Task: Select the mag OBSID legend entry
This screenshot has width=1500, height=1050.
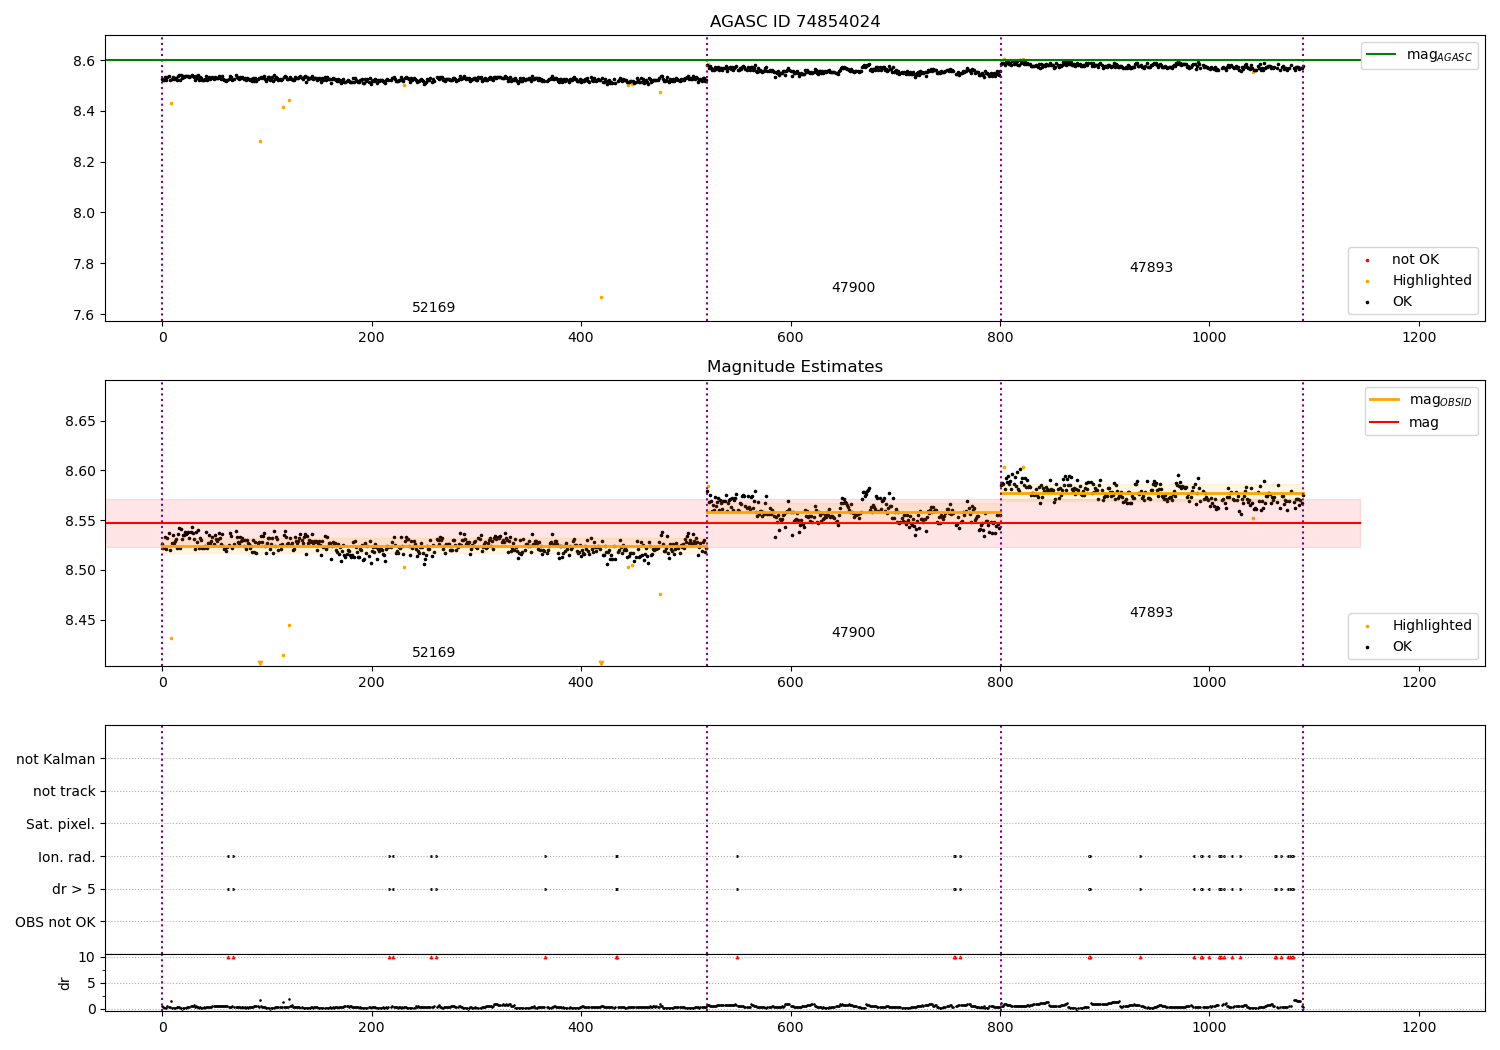Action: (1420, 400)
